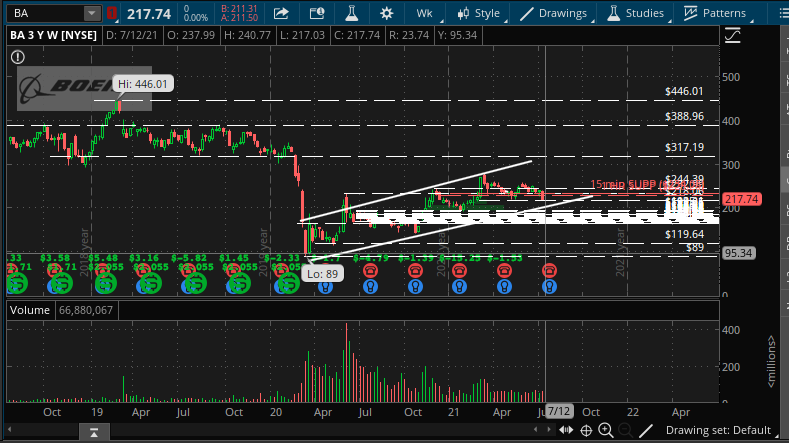Screen dimensions: 789x443
Task: Click the Lo: 89 price bubble
Action: tap(323, 274)
